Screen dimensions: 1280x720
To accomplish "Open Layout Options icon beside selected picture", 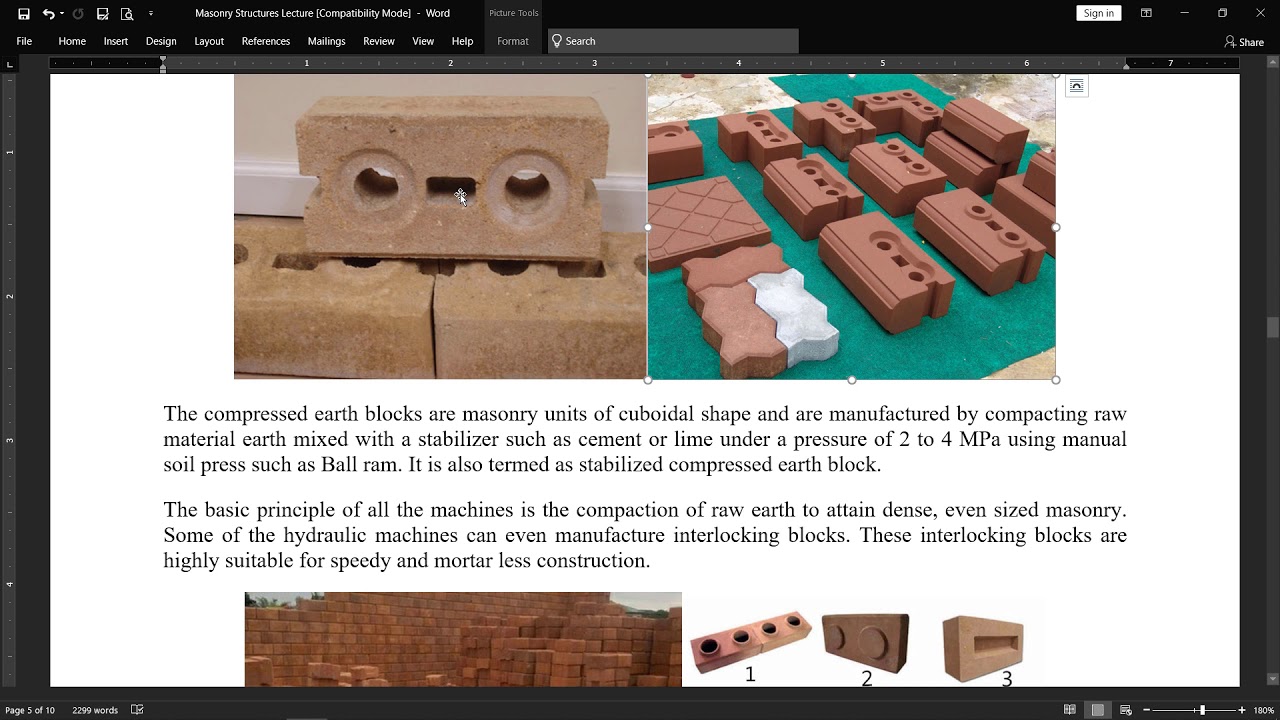I will coord(1076,86).
